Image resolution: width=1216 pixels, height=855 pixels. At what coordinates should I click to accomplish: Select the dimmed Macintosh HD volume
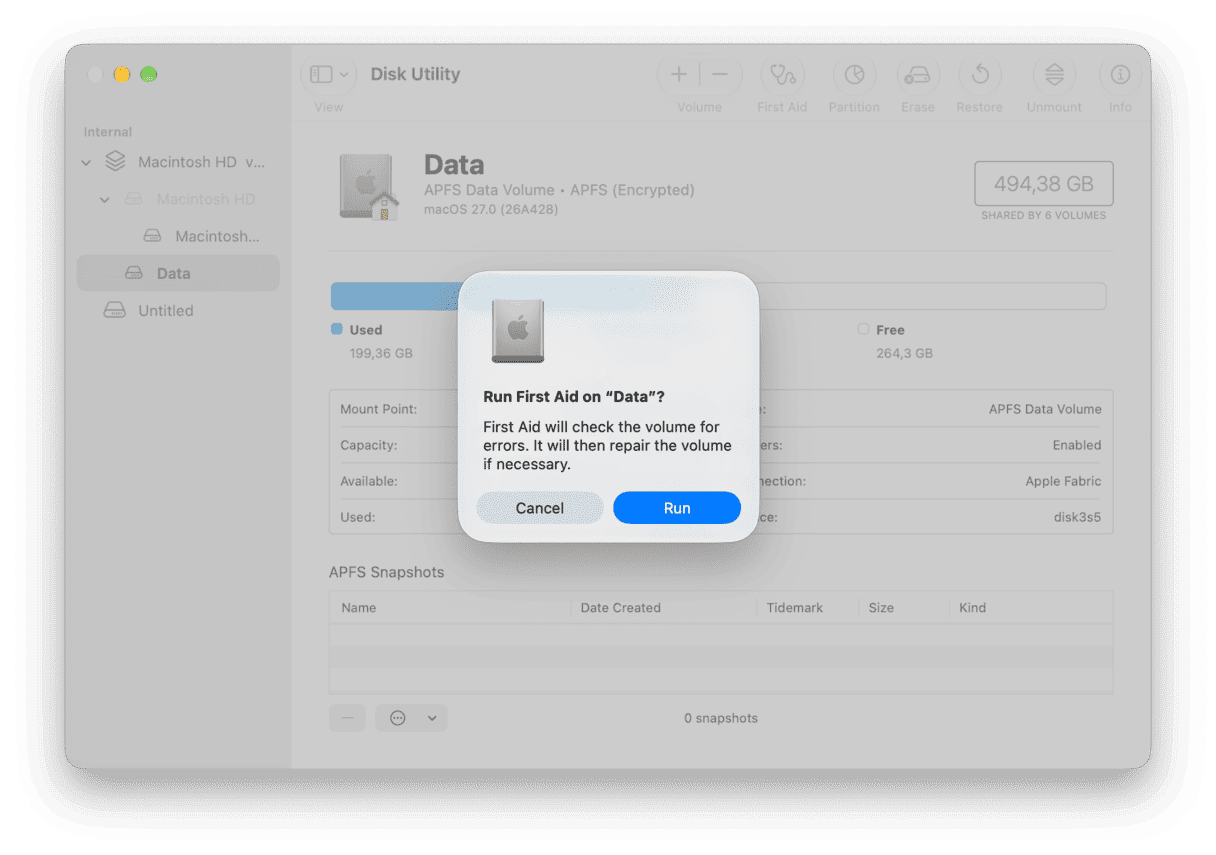178,199
